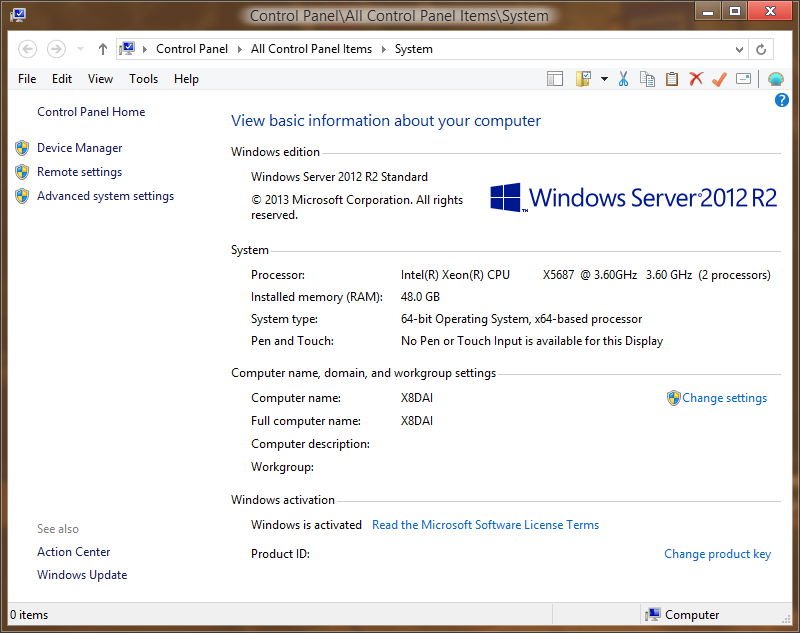Expand the chevron after Control Panel breadcrumb
The image size is (800, 633).
tap(240, 49)
